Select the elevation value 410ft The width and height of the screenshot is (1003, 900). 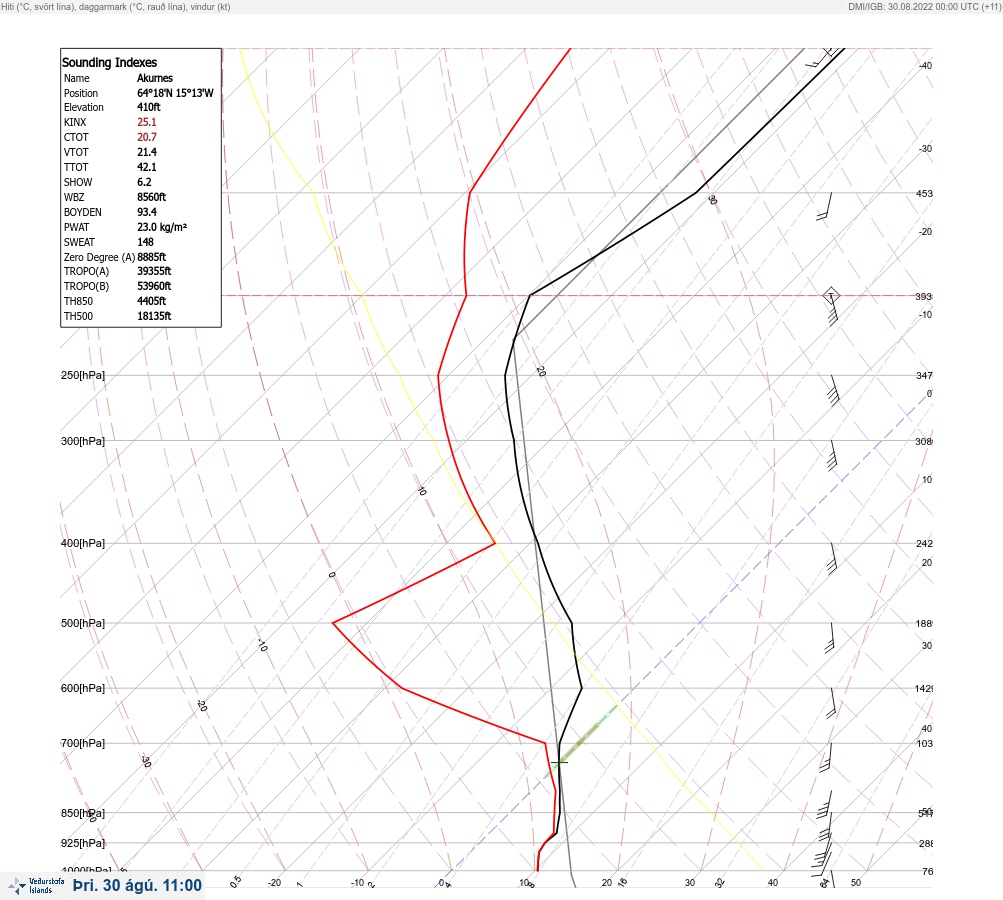click(148, 107)
